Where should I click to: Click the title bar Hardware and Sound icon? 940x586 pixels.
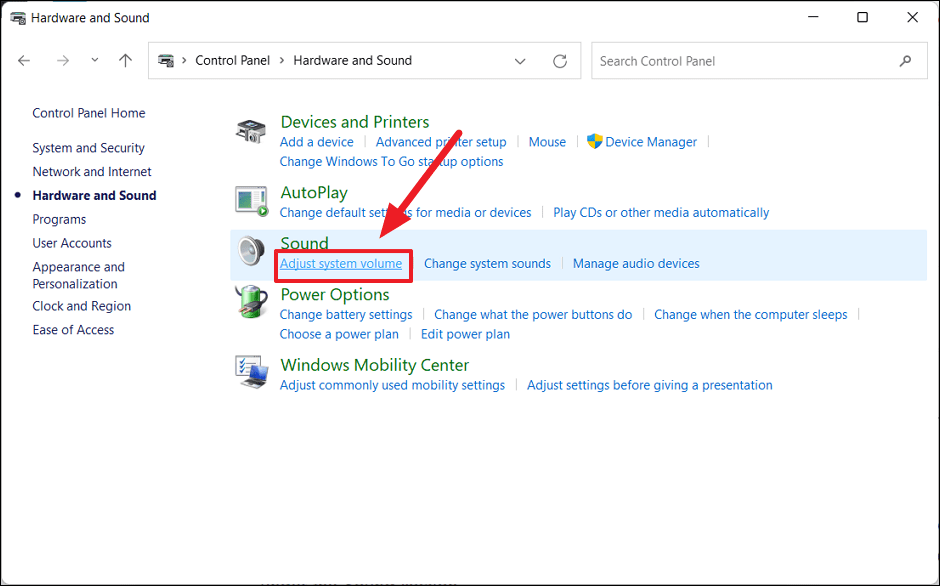click(x=18, y=18)
